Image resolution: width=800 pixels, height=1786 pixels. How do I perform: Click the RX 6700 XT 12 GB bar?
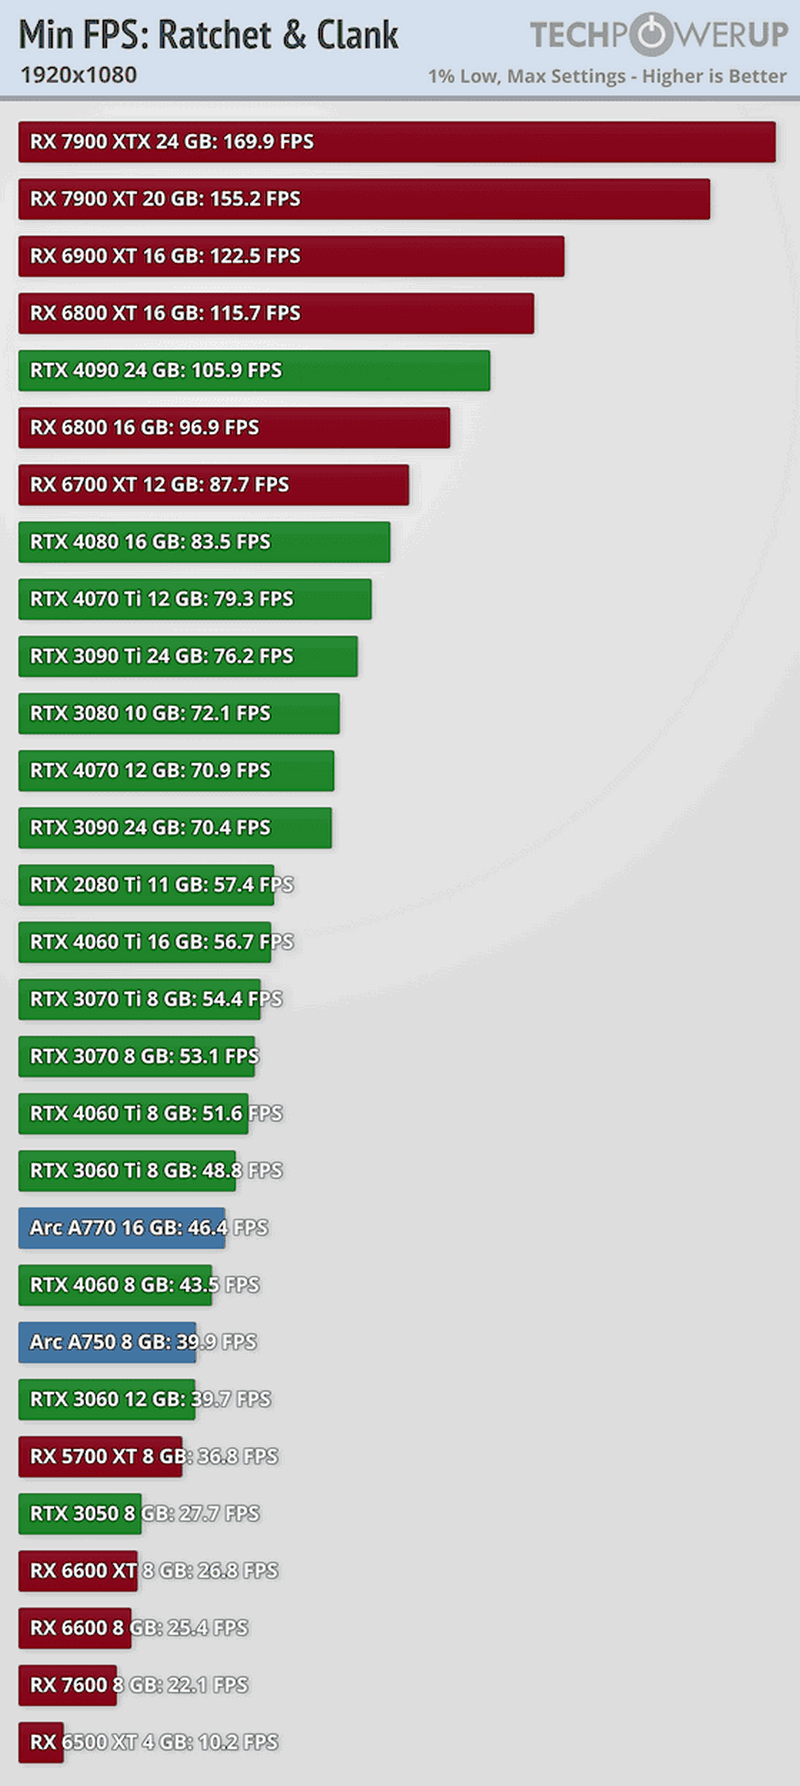coord(213,485)
